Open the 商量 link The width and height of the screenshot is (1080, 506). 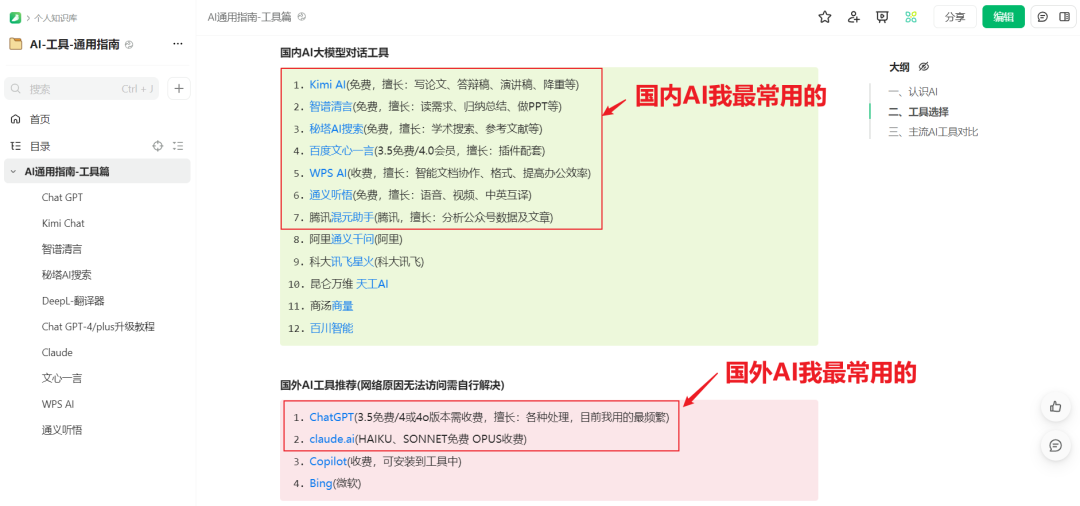click(x=342, y=306)
